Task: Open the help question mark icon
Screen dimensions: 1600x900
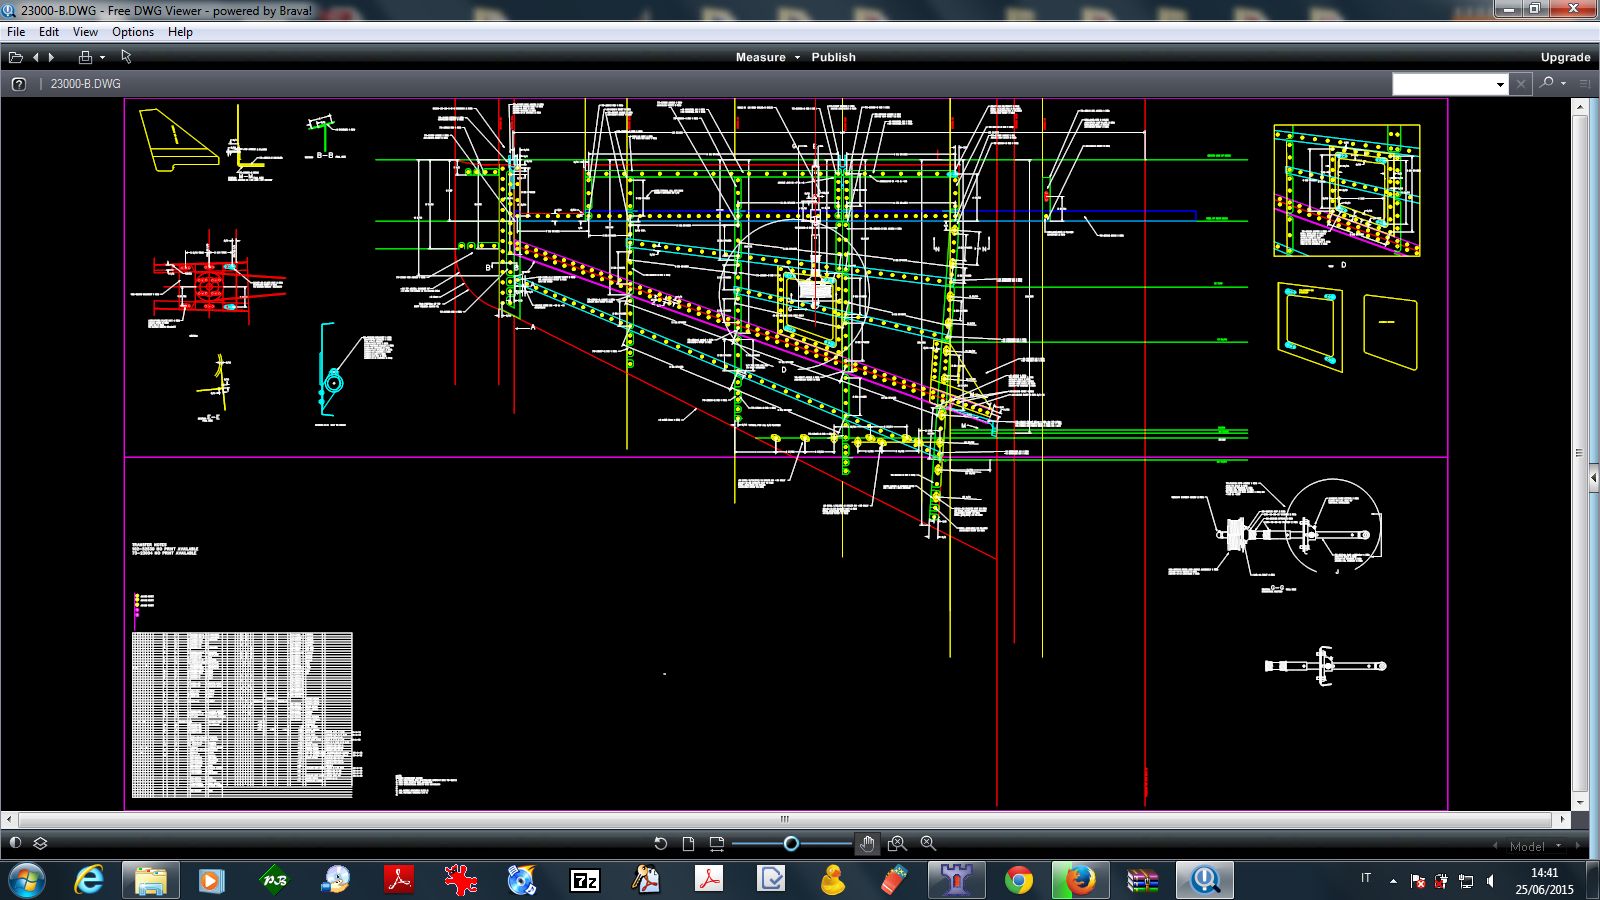Action: (18, 84)
